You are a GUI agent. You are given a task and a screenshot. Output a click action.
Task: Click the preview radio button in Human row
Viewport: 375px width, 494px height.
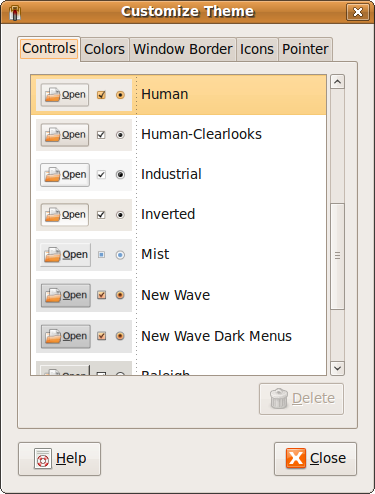[120, 95]
